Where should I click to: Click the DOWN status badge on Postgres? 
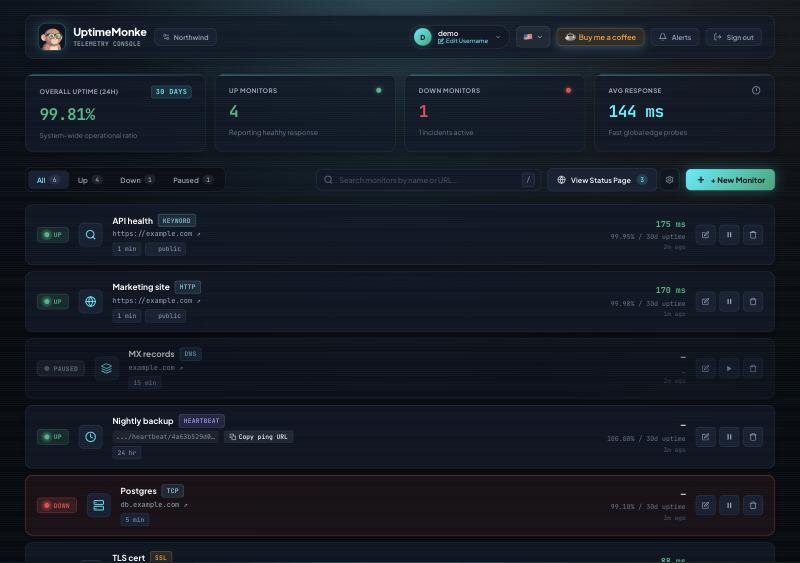[x=57, y=506]
